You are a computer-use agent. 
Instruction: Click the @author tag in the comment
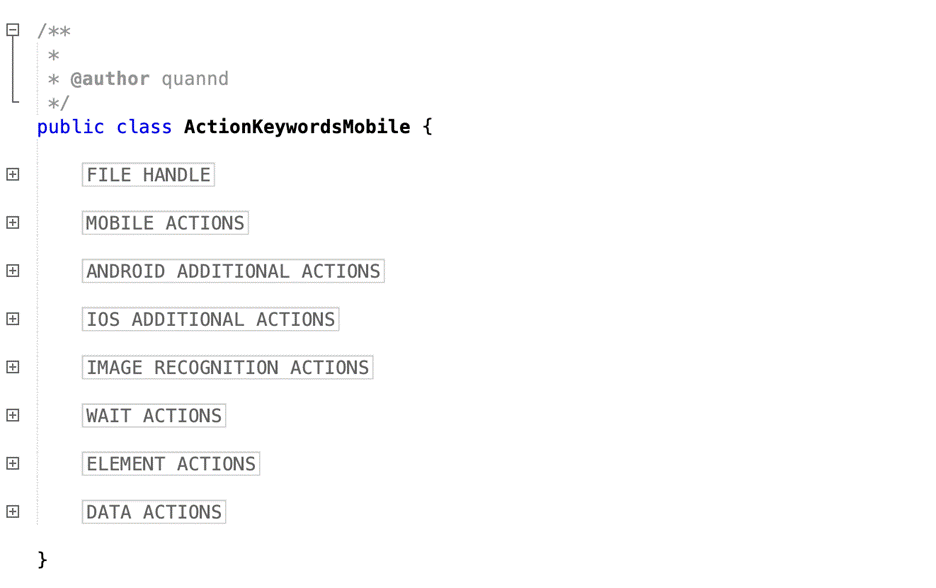point(110,79)
